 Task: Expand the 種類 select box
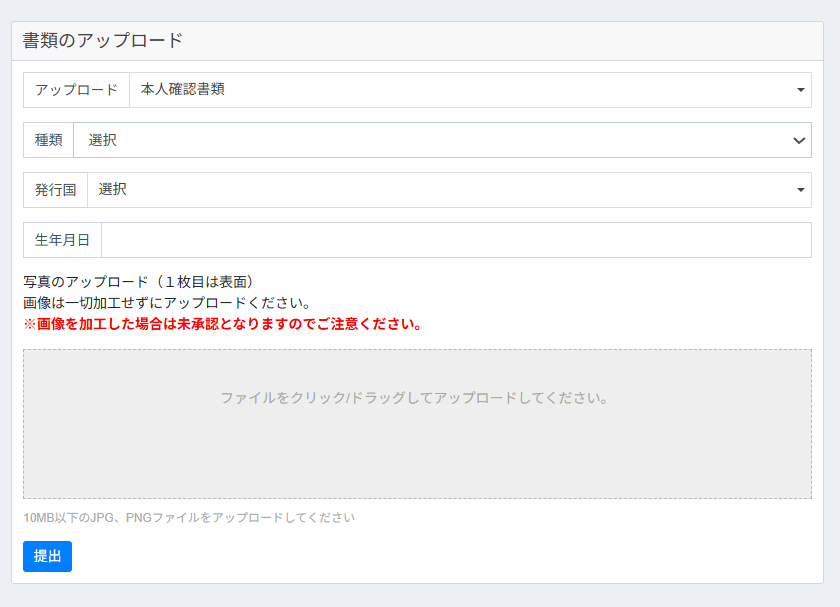pyautogui.click(x=440, y=140)
